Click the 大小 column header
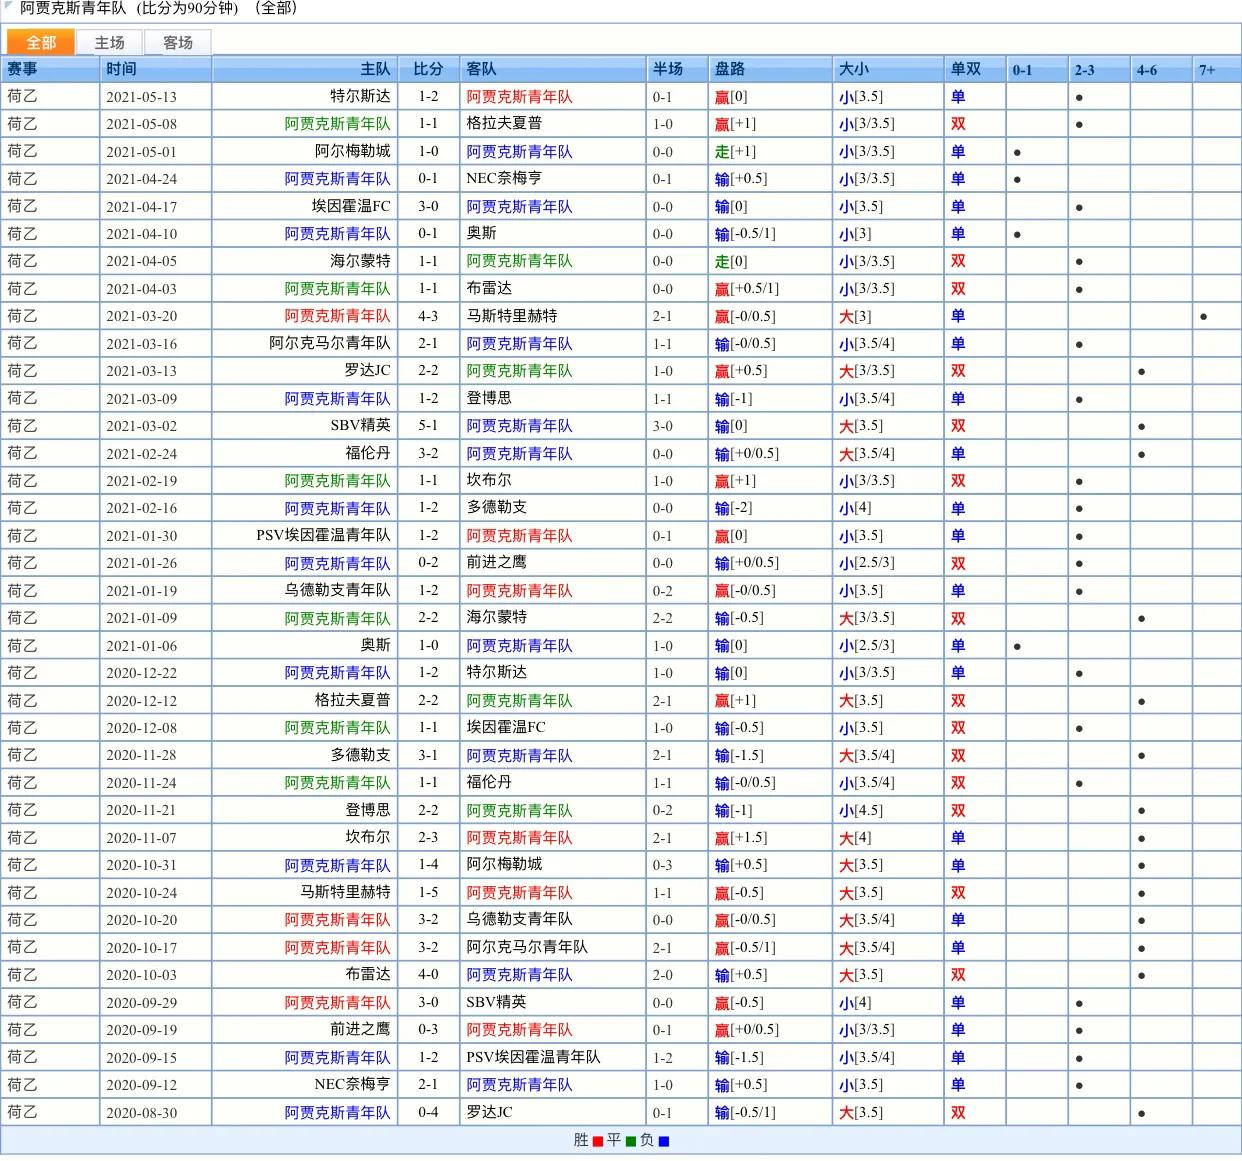1242x1161 pixels. 853,69
